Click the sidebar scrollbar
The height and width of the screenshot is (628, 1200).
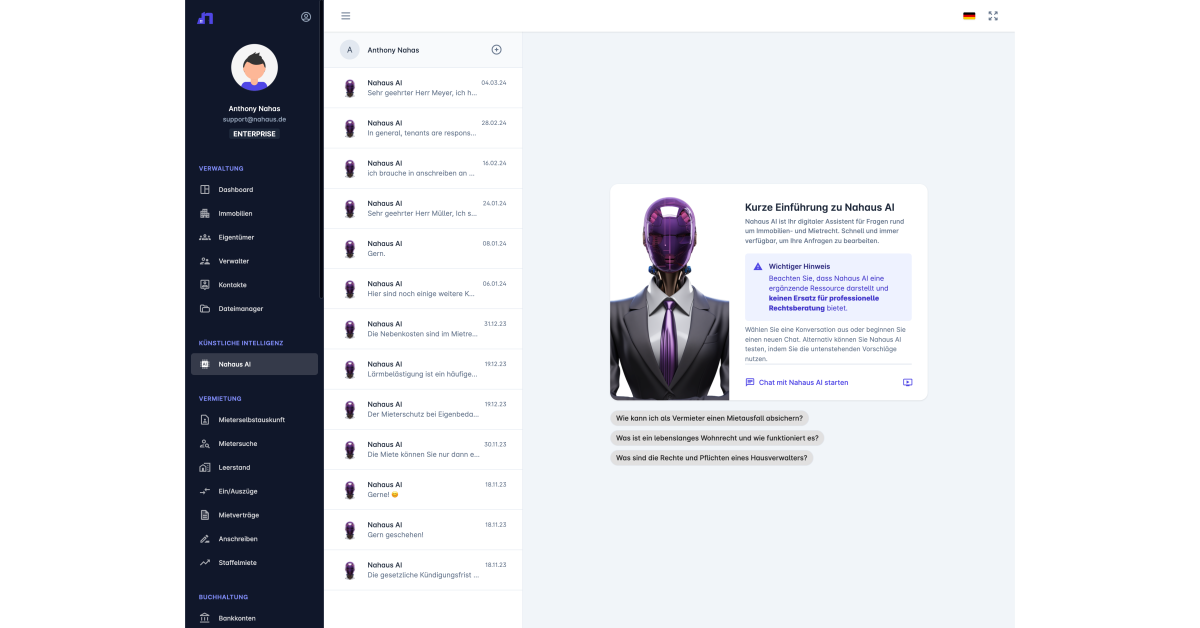tap(321, 150)
